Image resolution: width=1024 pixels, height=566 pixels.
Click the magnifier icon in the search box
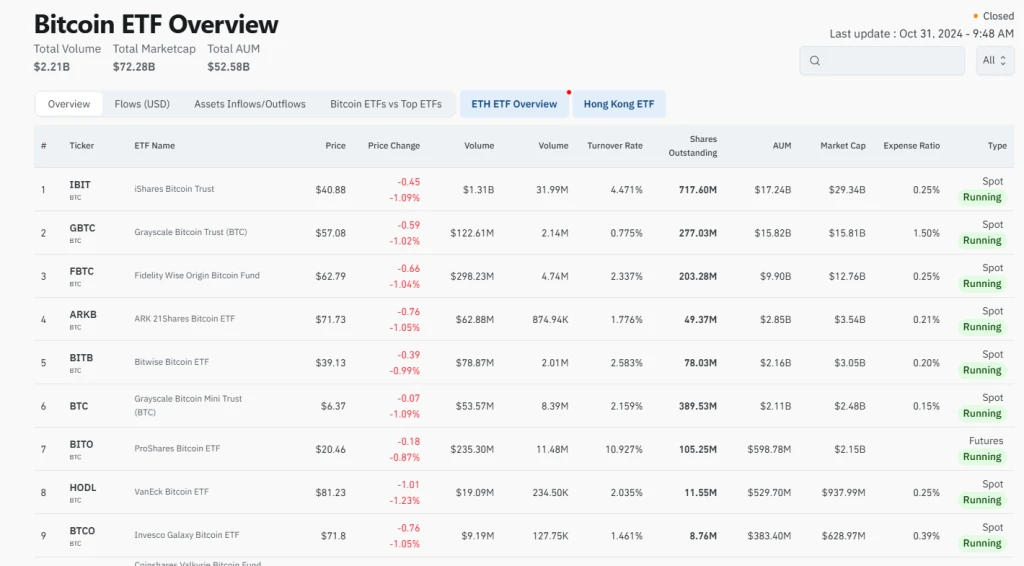pyautogui.click(x=815, y=61)
